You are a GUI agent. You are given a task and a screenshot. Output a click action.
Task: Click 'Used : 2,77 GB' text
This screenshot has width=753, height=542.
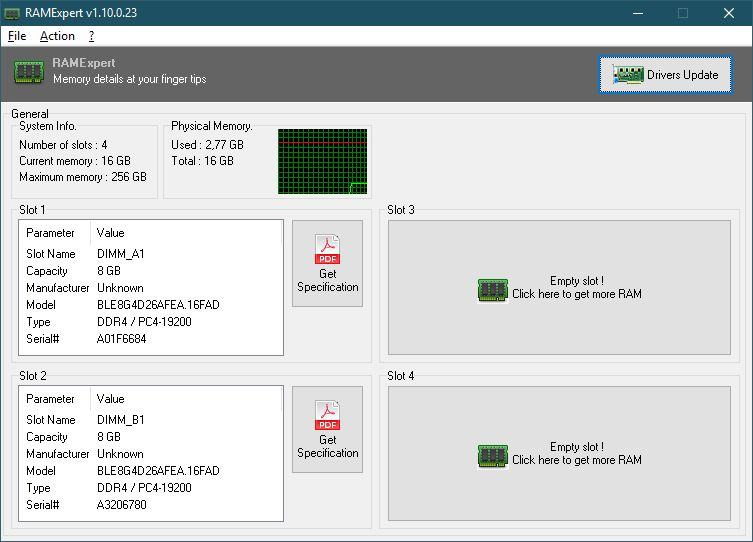pyautogui.click(x=207, y=145)
